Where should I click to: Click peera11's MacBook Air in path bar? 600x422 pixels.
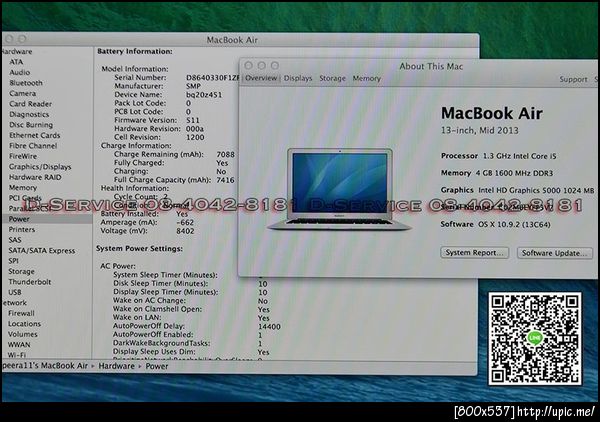tap(44, 366)
